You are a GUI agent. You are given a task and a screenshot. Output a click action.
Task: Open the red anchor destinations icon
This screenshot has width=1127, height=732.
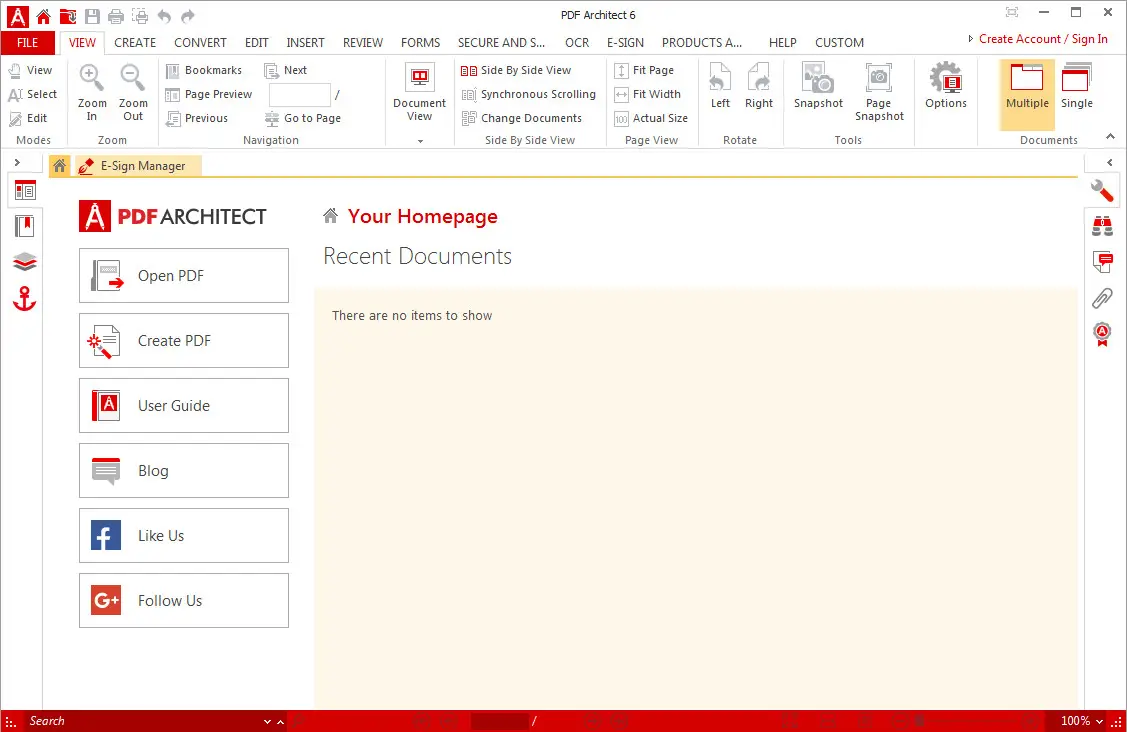24,298
